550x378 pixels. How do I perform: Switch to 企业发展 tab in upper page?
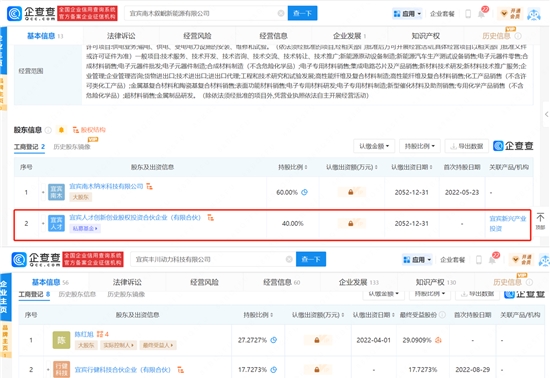point(349,36)
